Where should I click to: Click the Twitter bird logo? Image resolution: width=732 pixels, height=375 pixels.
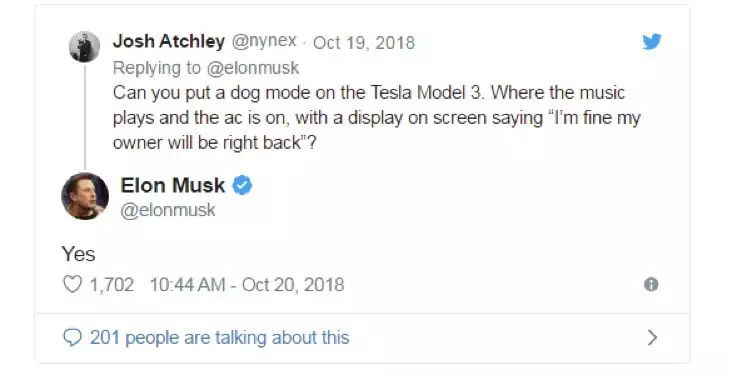pos(651,42)
